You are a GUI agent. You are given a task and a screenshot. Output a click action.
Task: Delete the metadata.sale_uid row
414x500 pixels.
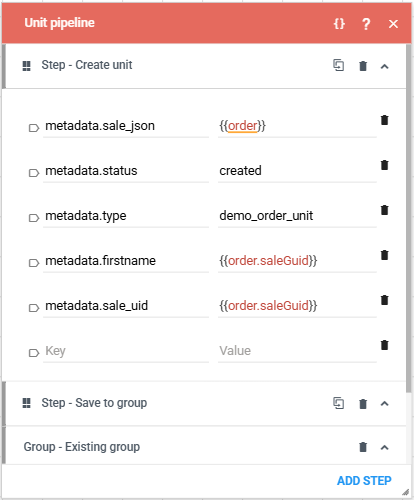point(385,300)
